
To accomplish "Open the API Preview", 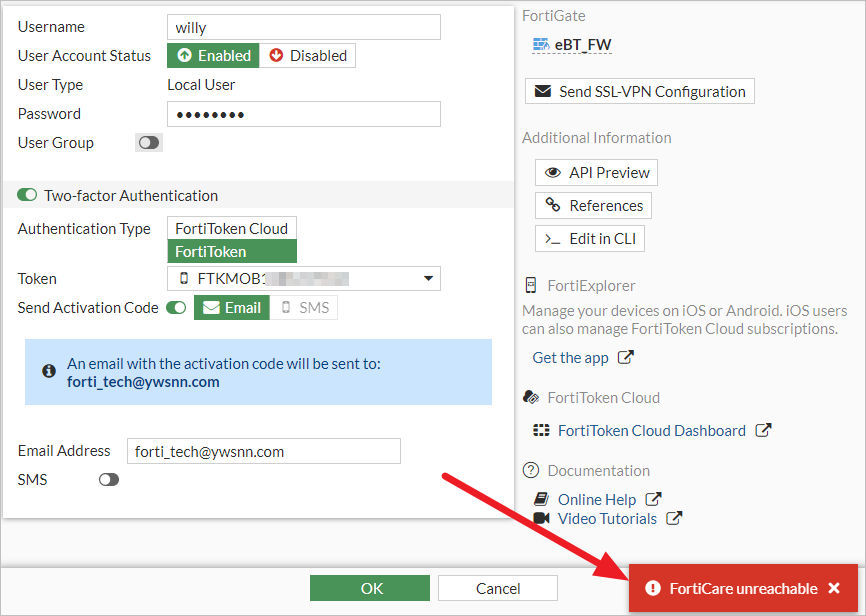I will coord(596,172).
